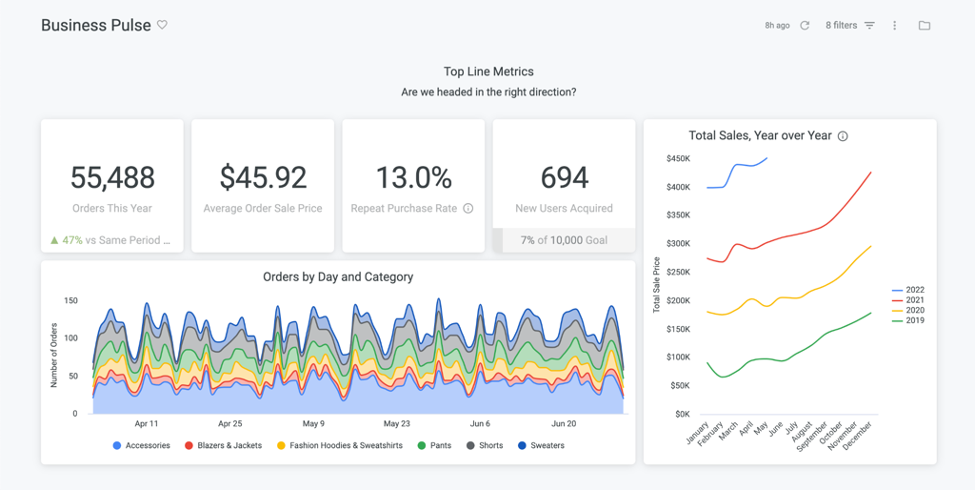Viewport: 977px width, 491px height.
Task: Favorite the Business Pulse dashboard heart icon
Action: coord(162,25)
